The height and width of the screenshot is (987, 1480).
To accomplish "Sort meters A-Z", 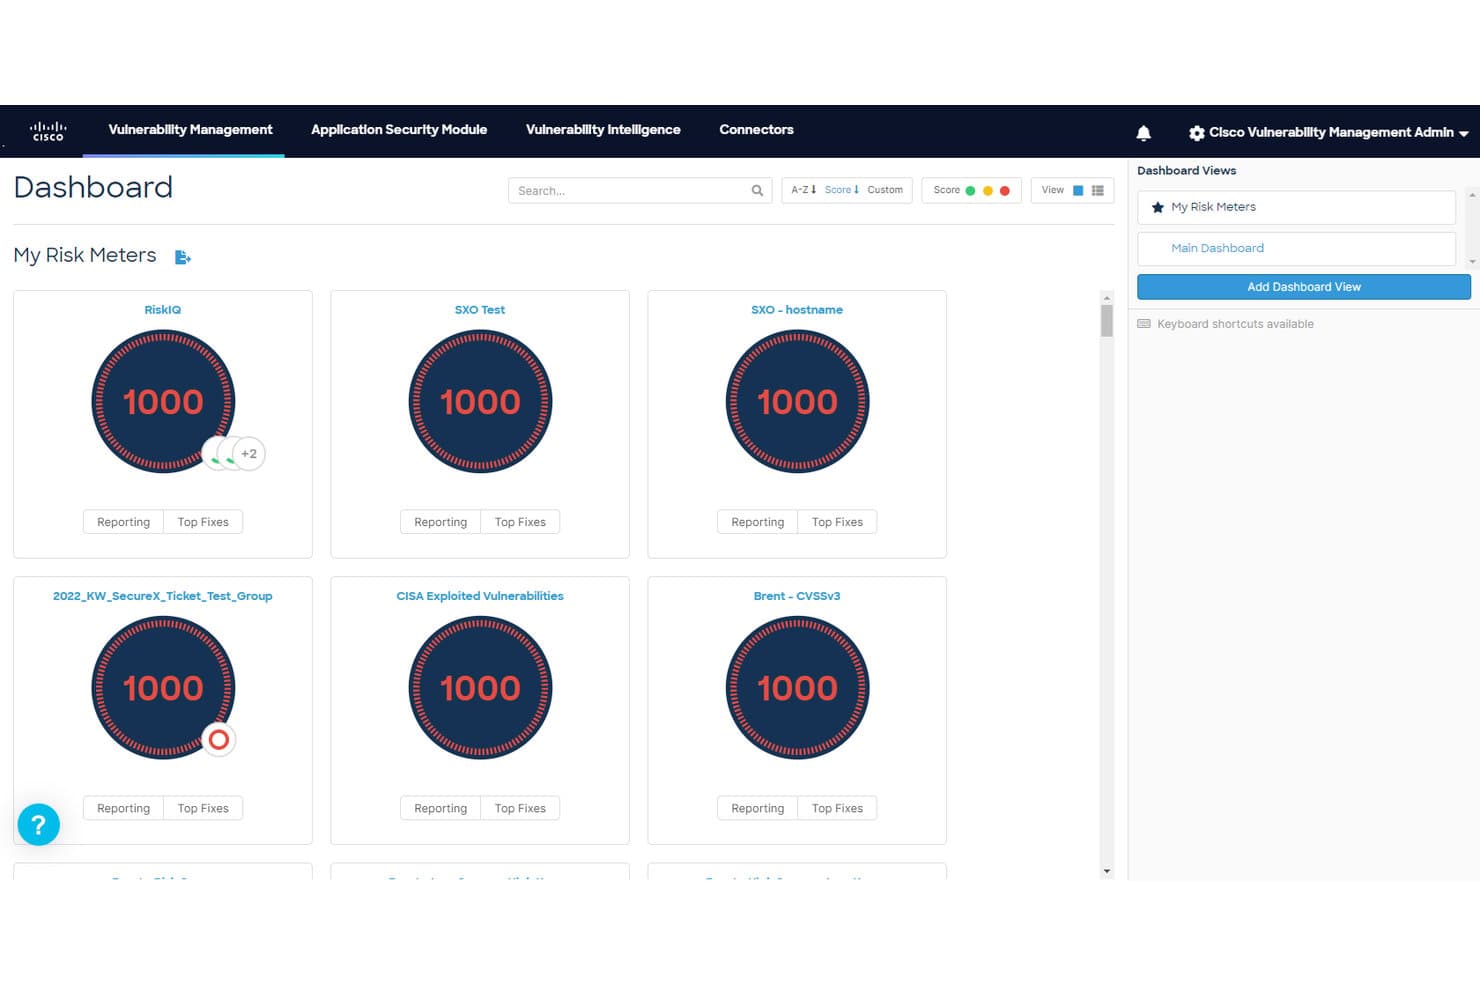I will (804, 190).
